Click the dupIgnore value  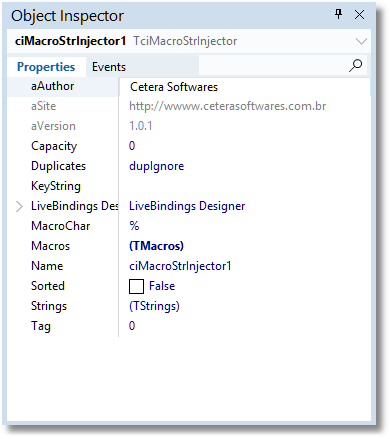tap(157, 166)
